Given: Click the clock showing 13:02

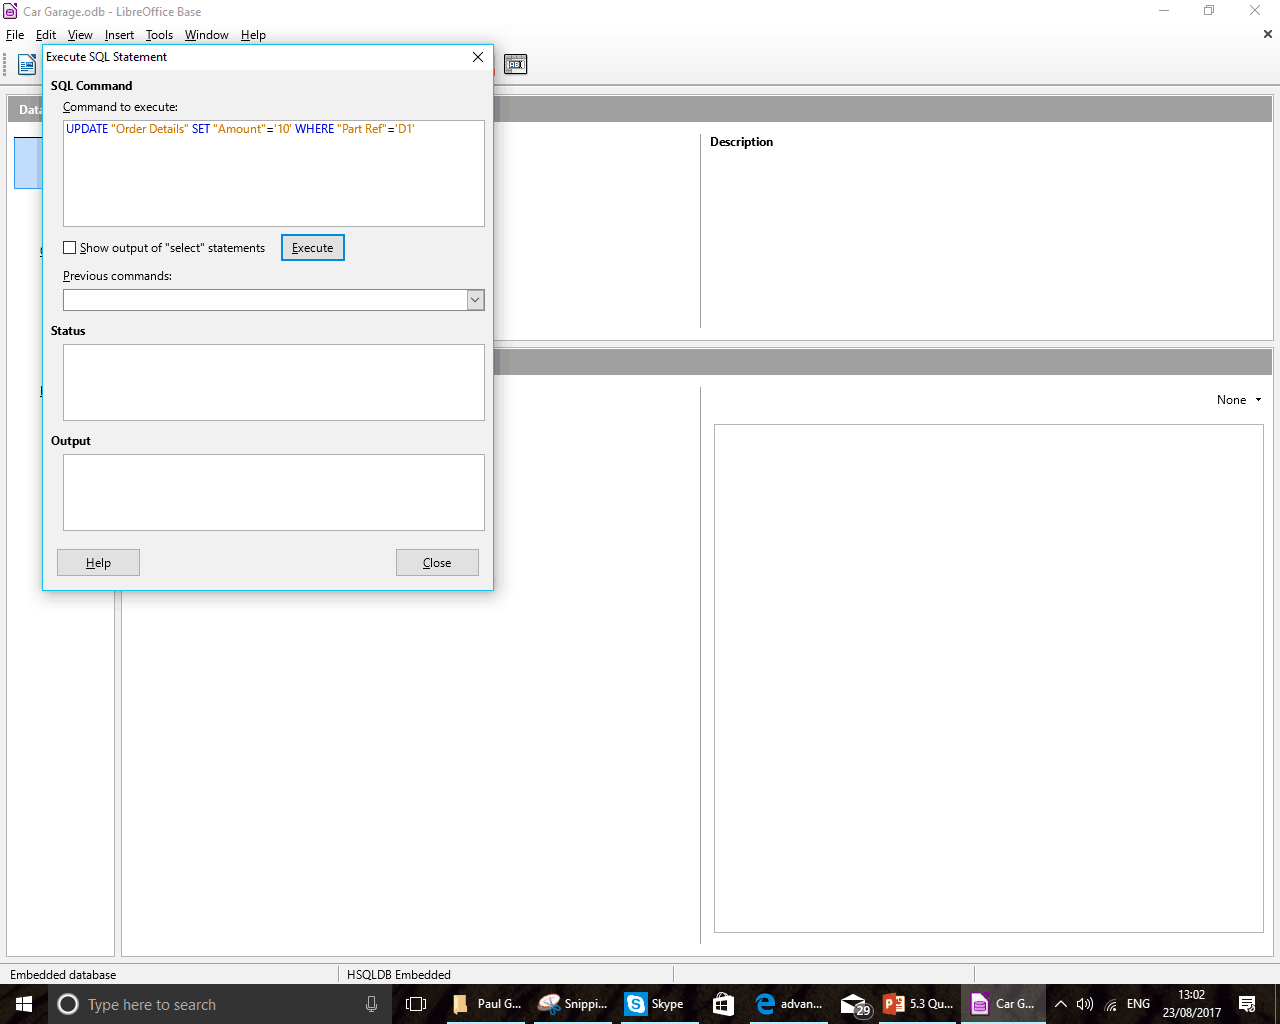Looking at the screenshot, I should [1191, 1004].
